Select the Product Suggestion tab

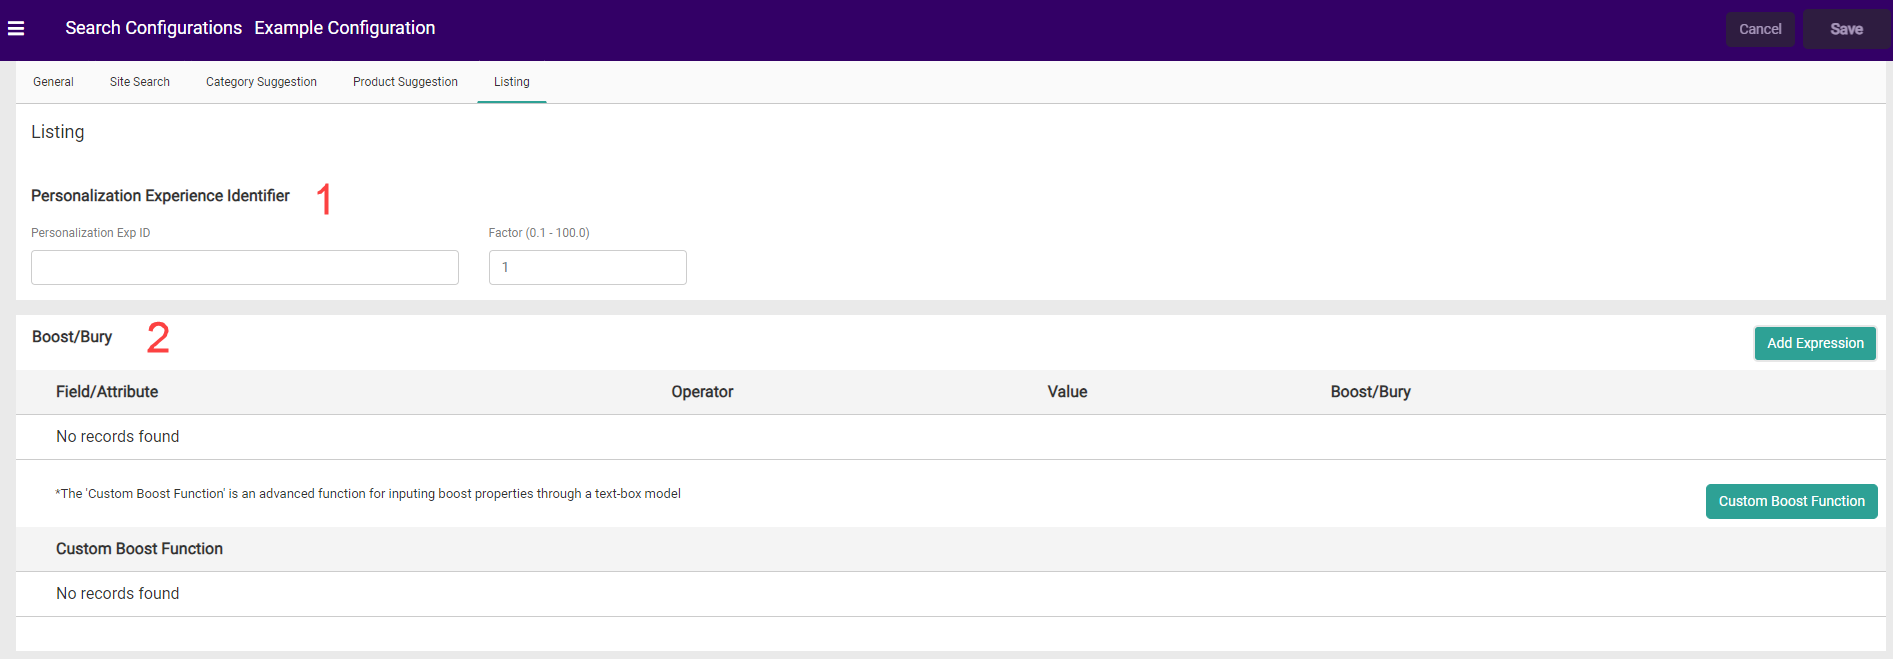click(x=405, y=82)
